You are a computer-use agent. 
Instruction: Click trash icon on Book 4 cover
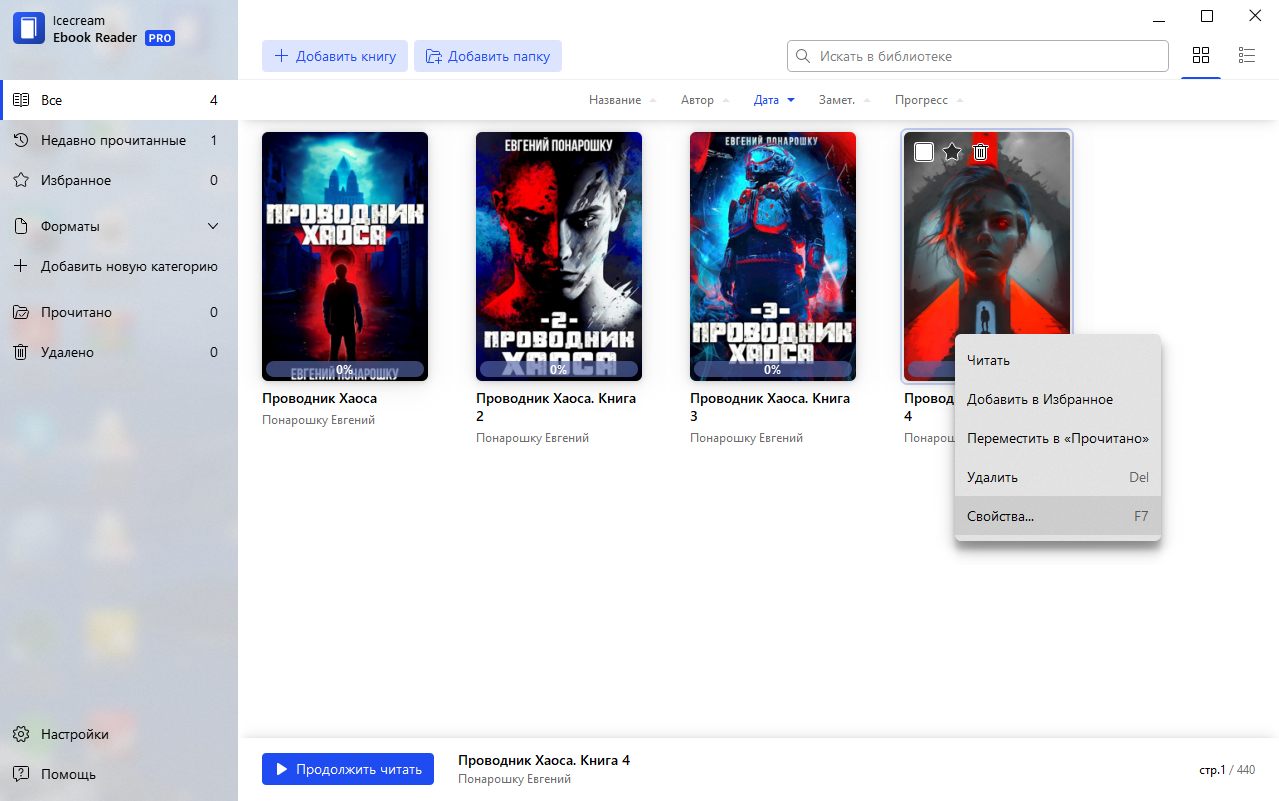[x=981, y=152]
